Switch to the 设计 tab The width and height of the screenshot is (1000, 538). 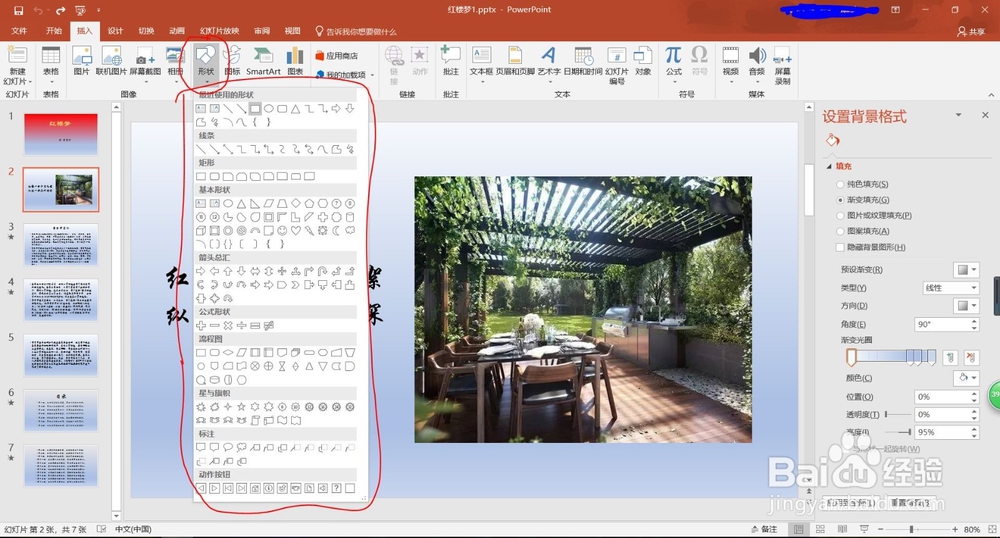tap(115, 31)
